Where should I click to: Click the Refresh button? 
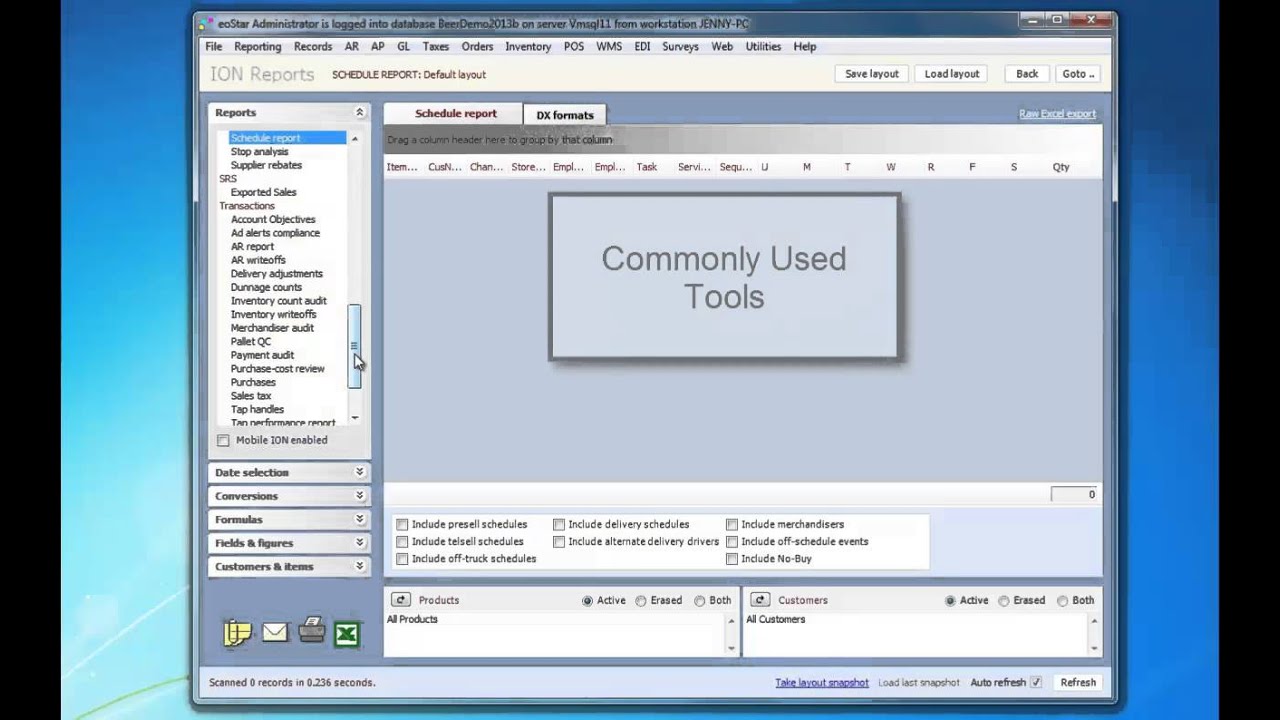1078,682
